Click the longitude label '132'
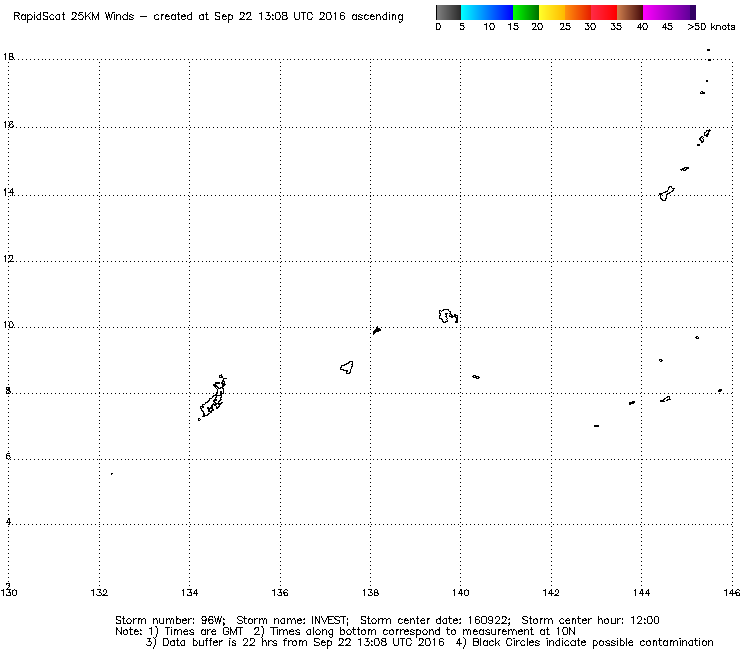The height and width of the screenshot is (650, 740). point(99,592)
